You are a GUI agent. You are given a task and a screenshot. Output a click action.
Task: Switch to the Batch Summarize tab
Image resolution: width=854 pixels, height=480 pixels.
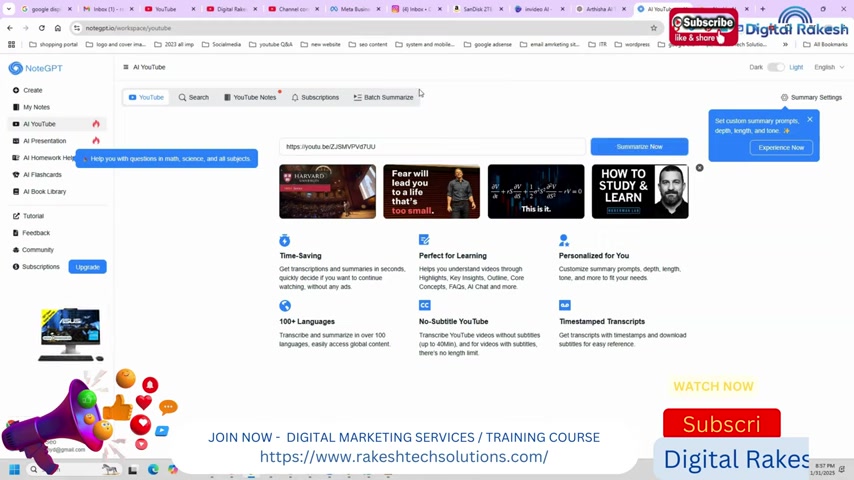[x=383, y=97]
